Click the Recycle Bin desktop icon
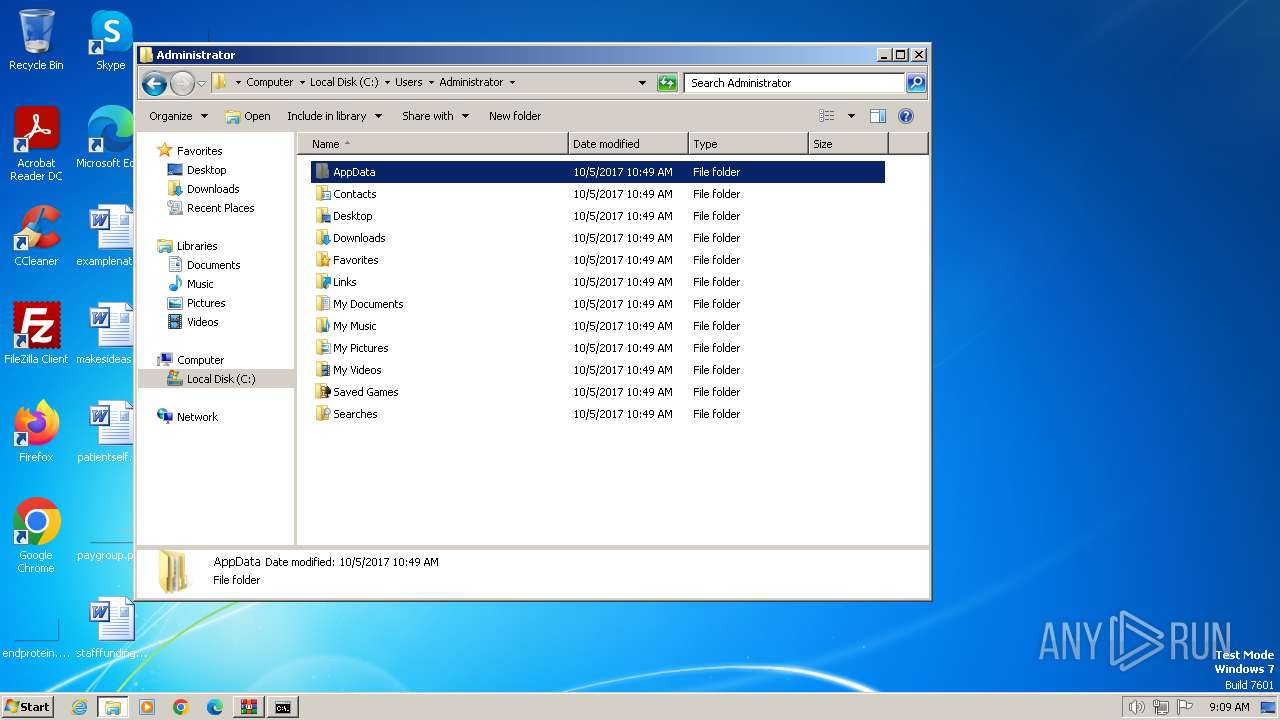 [36, 40]
